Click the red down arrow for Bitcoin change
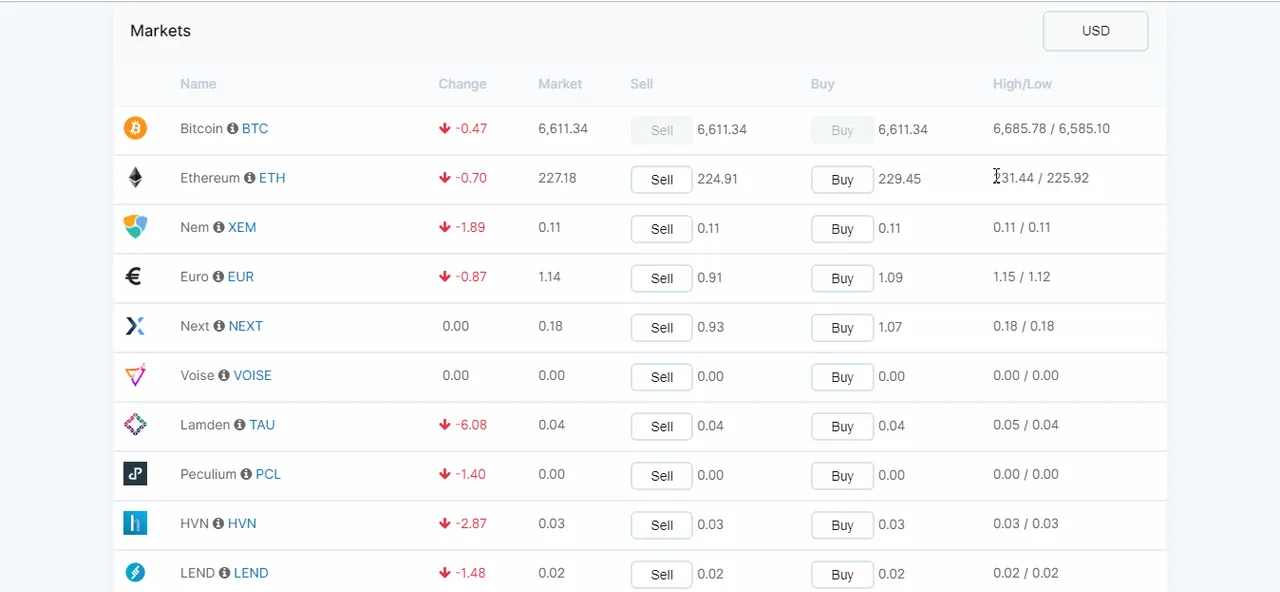This screenshot has height=592, width=1280. [445, 129]
